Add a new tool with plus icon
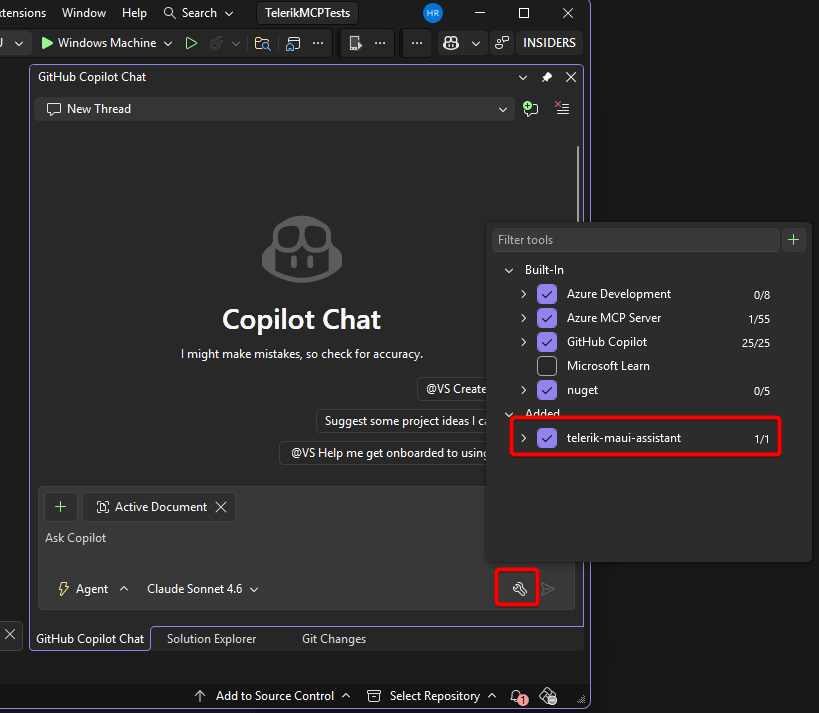Viewport: 819px width, 713px height. tap(793, 240)
